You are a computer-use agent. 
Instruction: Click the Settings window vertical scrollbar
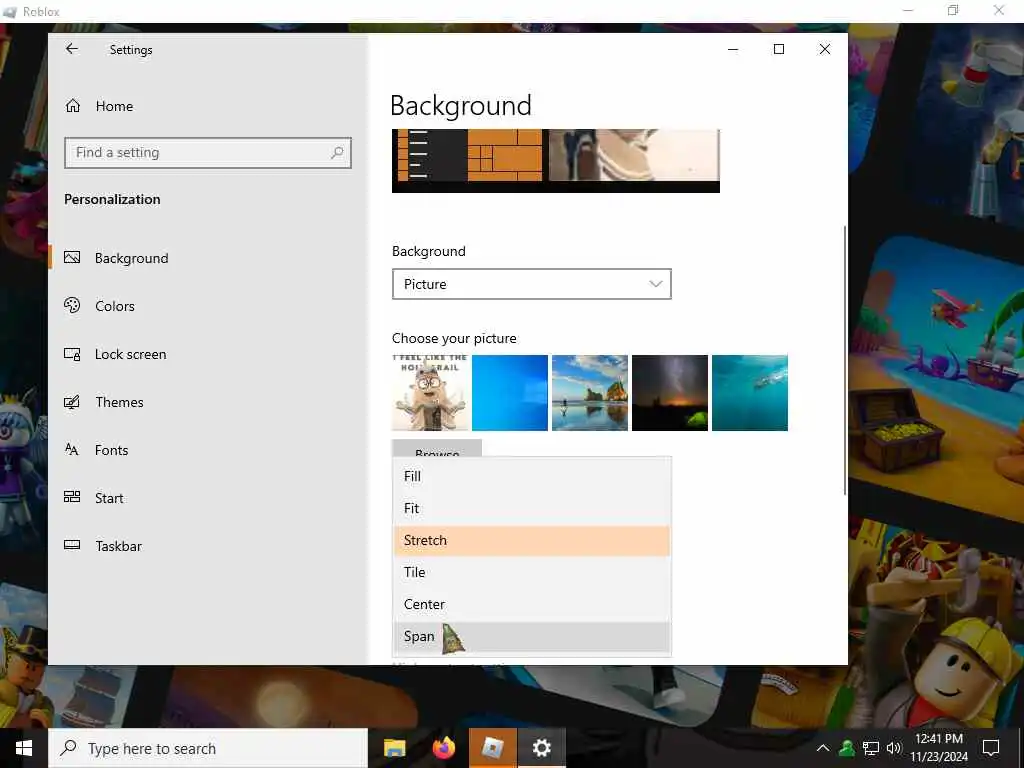tap(845, 360)
